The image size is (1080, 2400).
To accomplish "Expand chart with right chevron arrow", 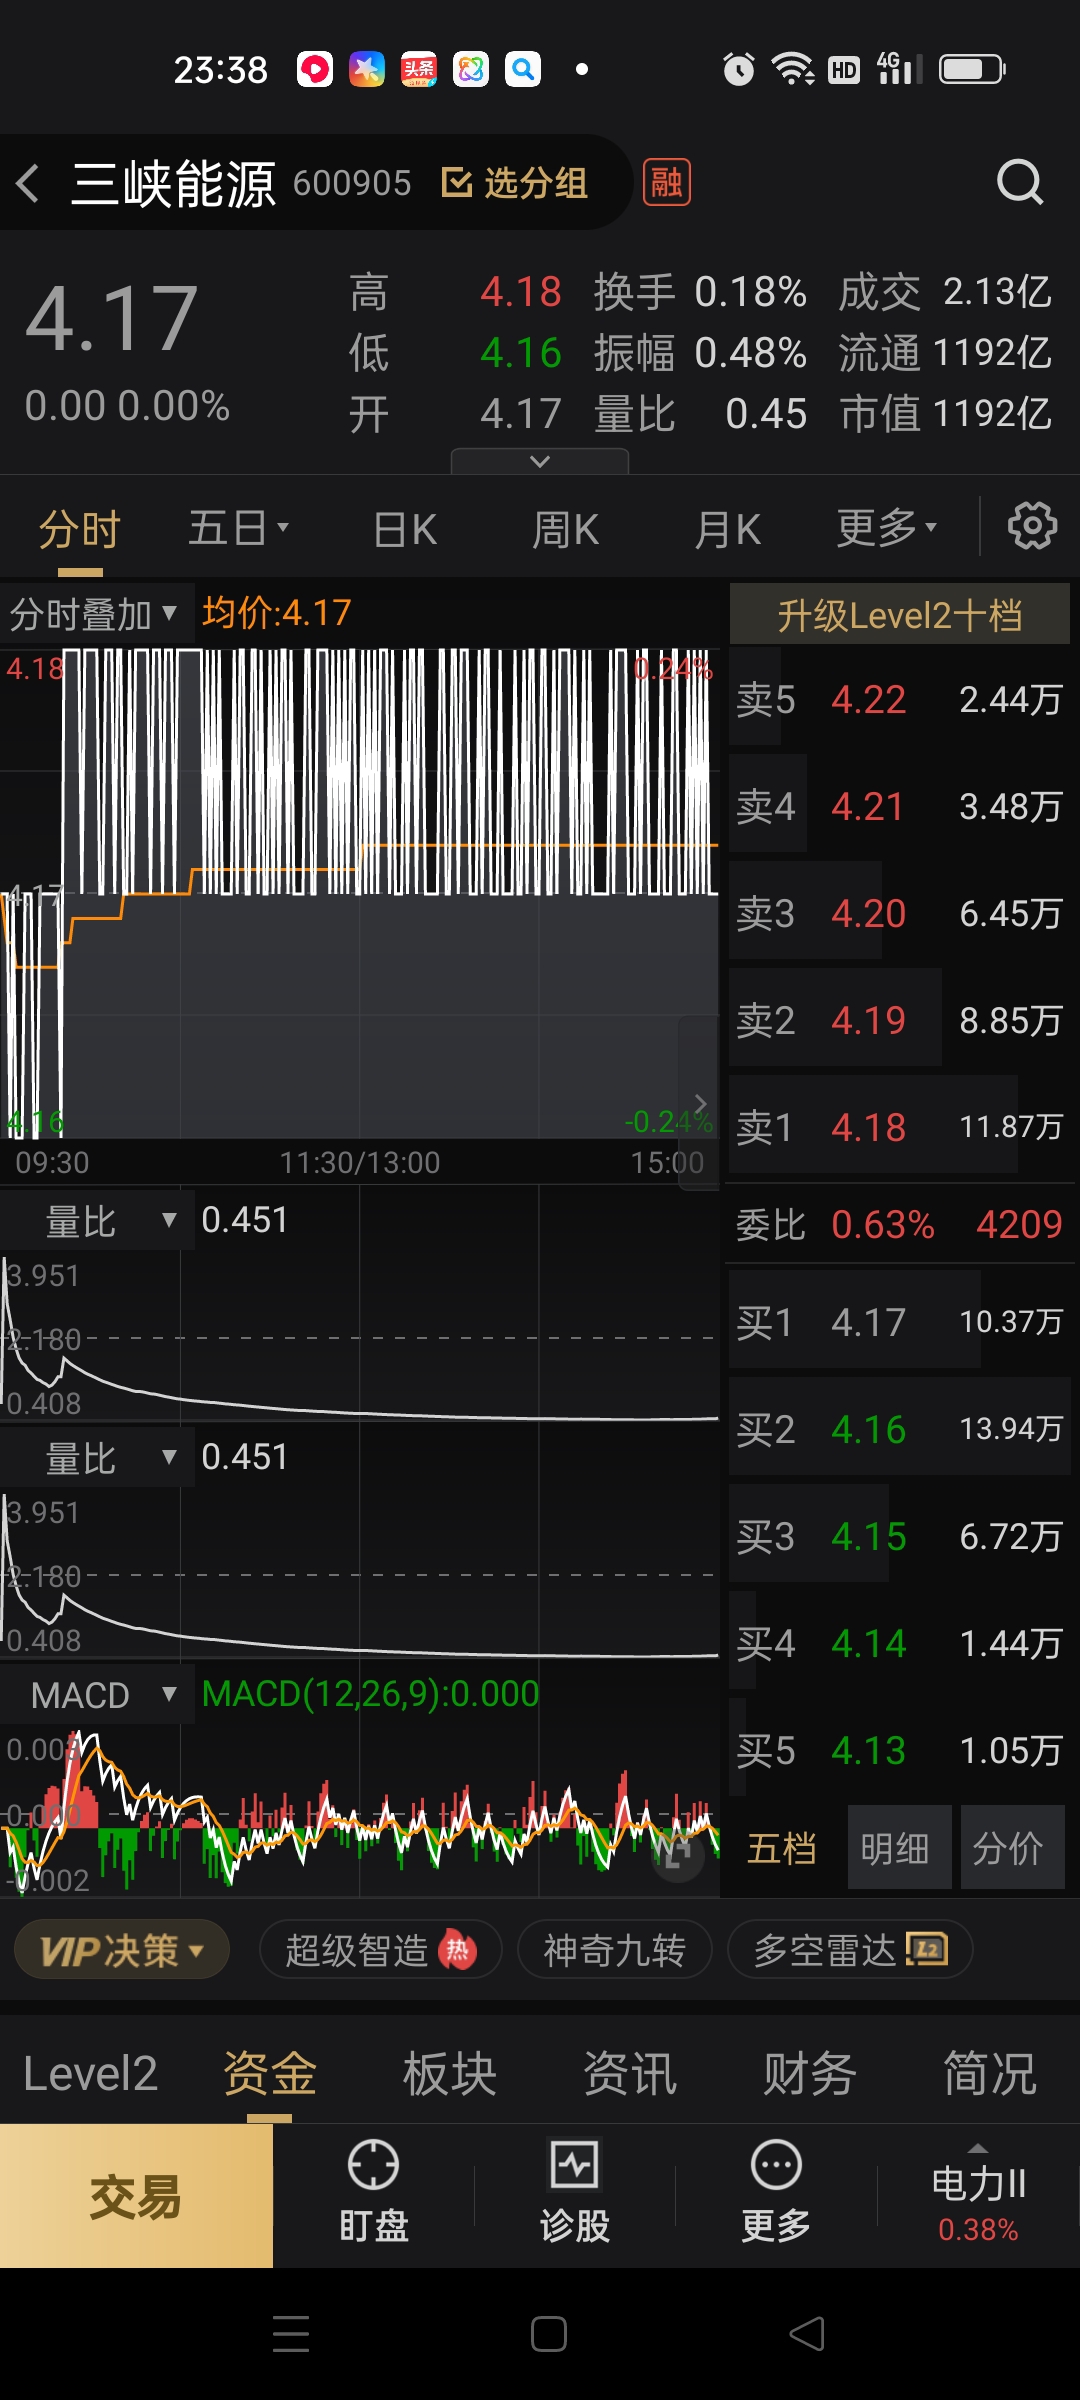I will (x=700, y=1104).
